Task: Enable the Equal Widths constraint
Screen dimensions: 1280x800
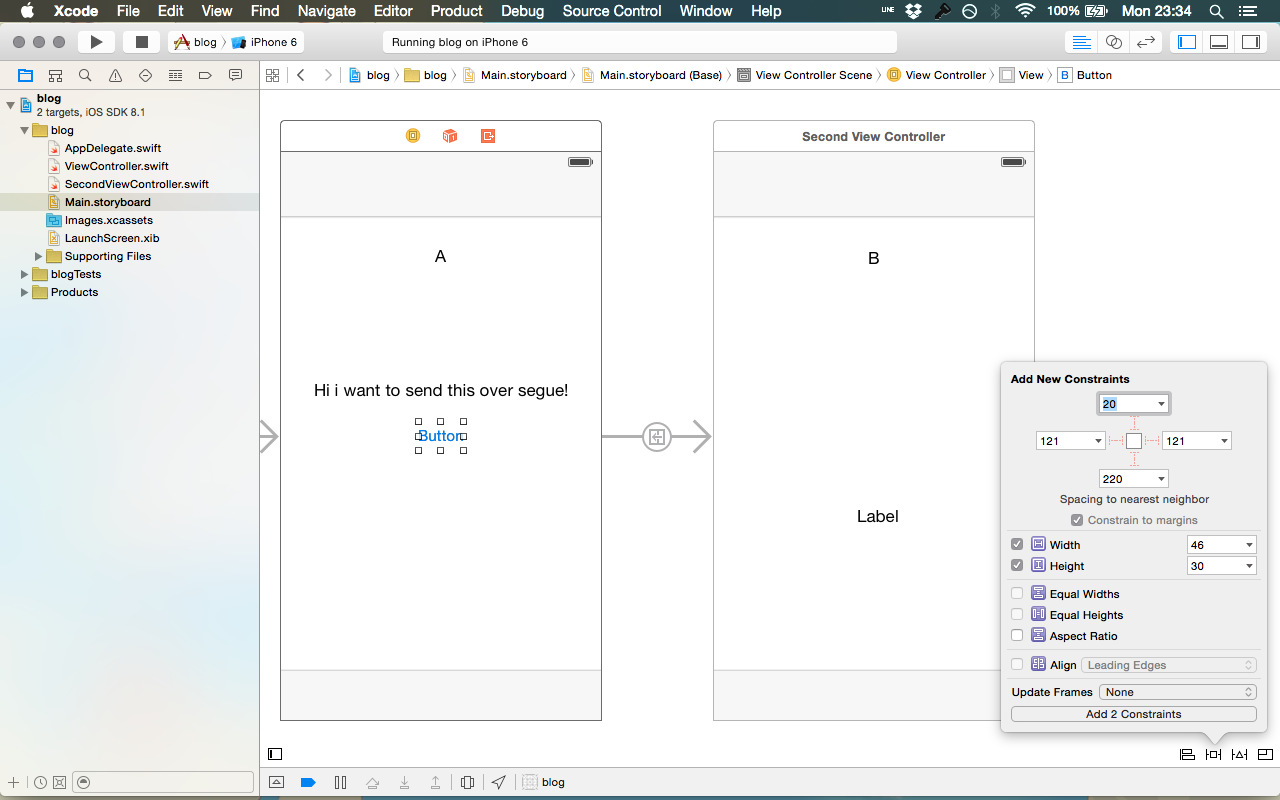Action: coord(1017,593)
